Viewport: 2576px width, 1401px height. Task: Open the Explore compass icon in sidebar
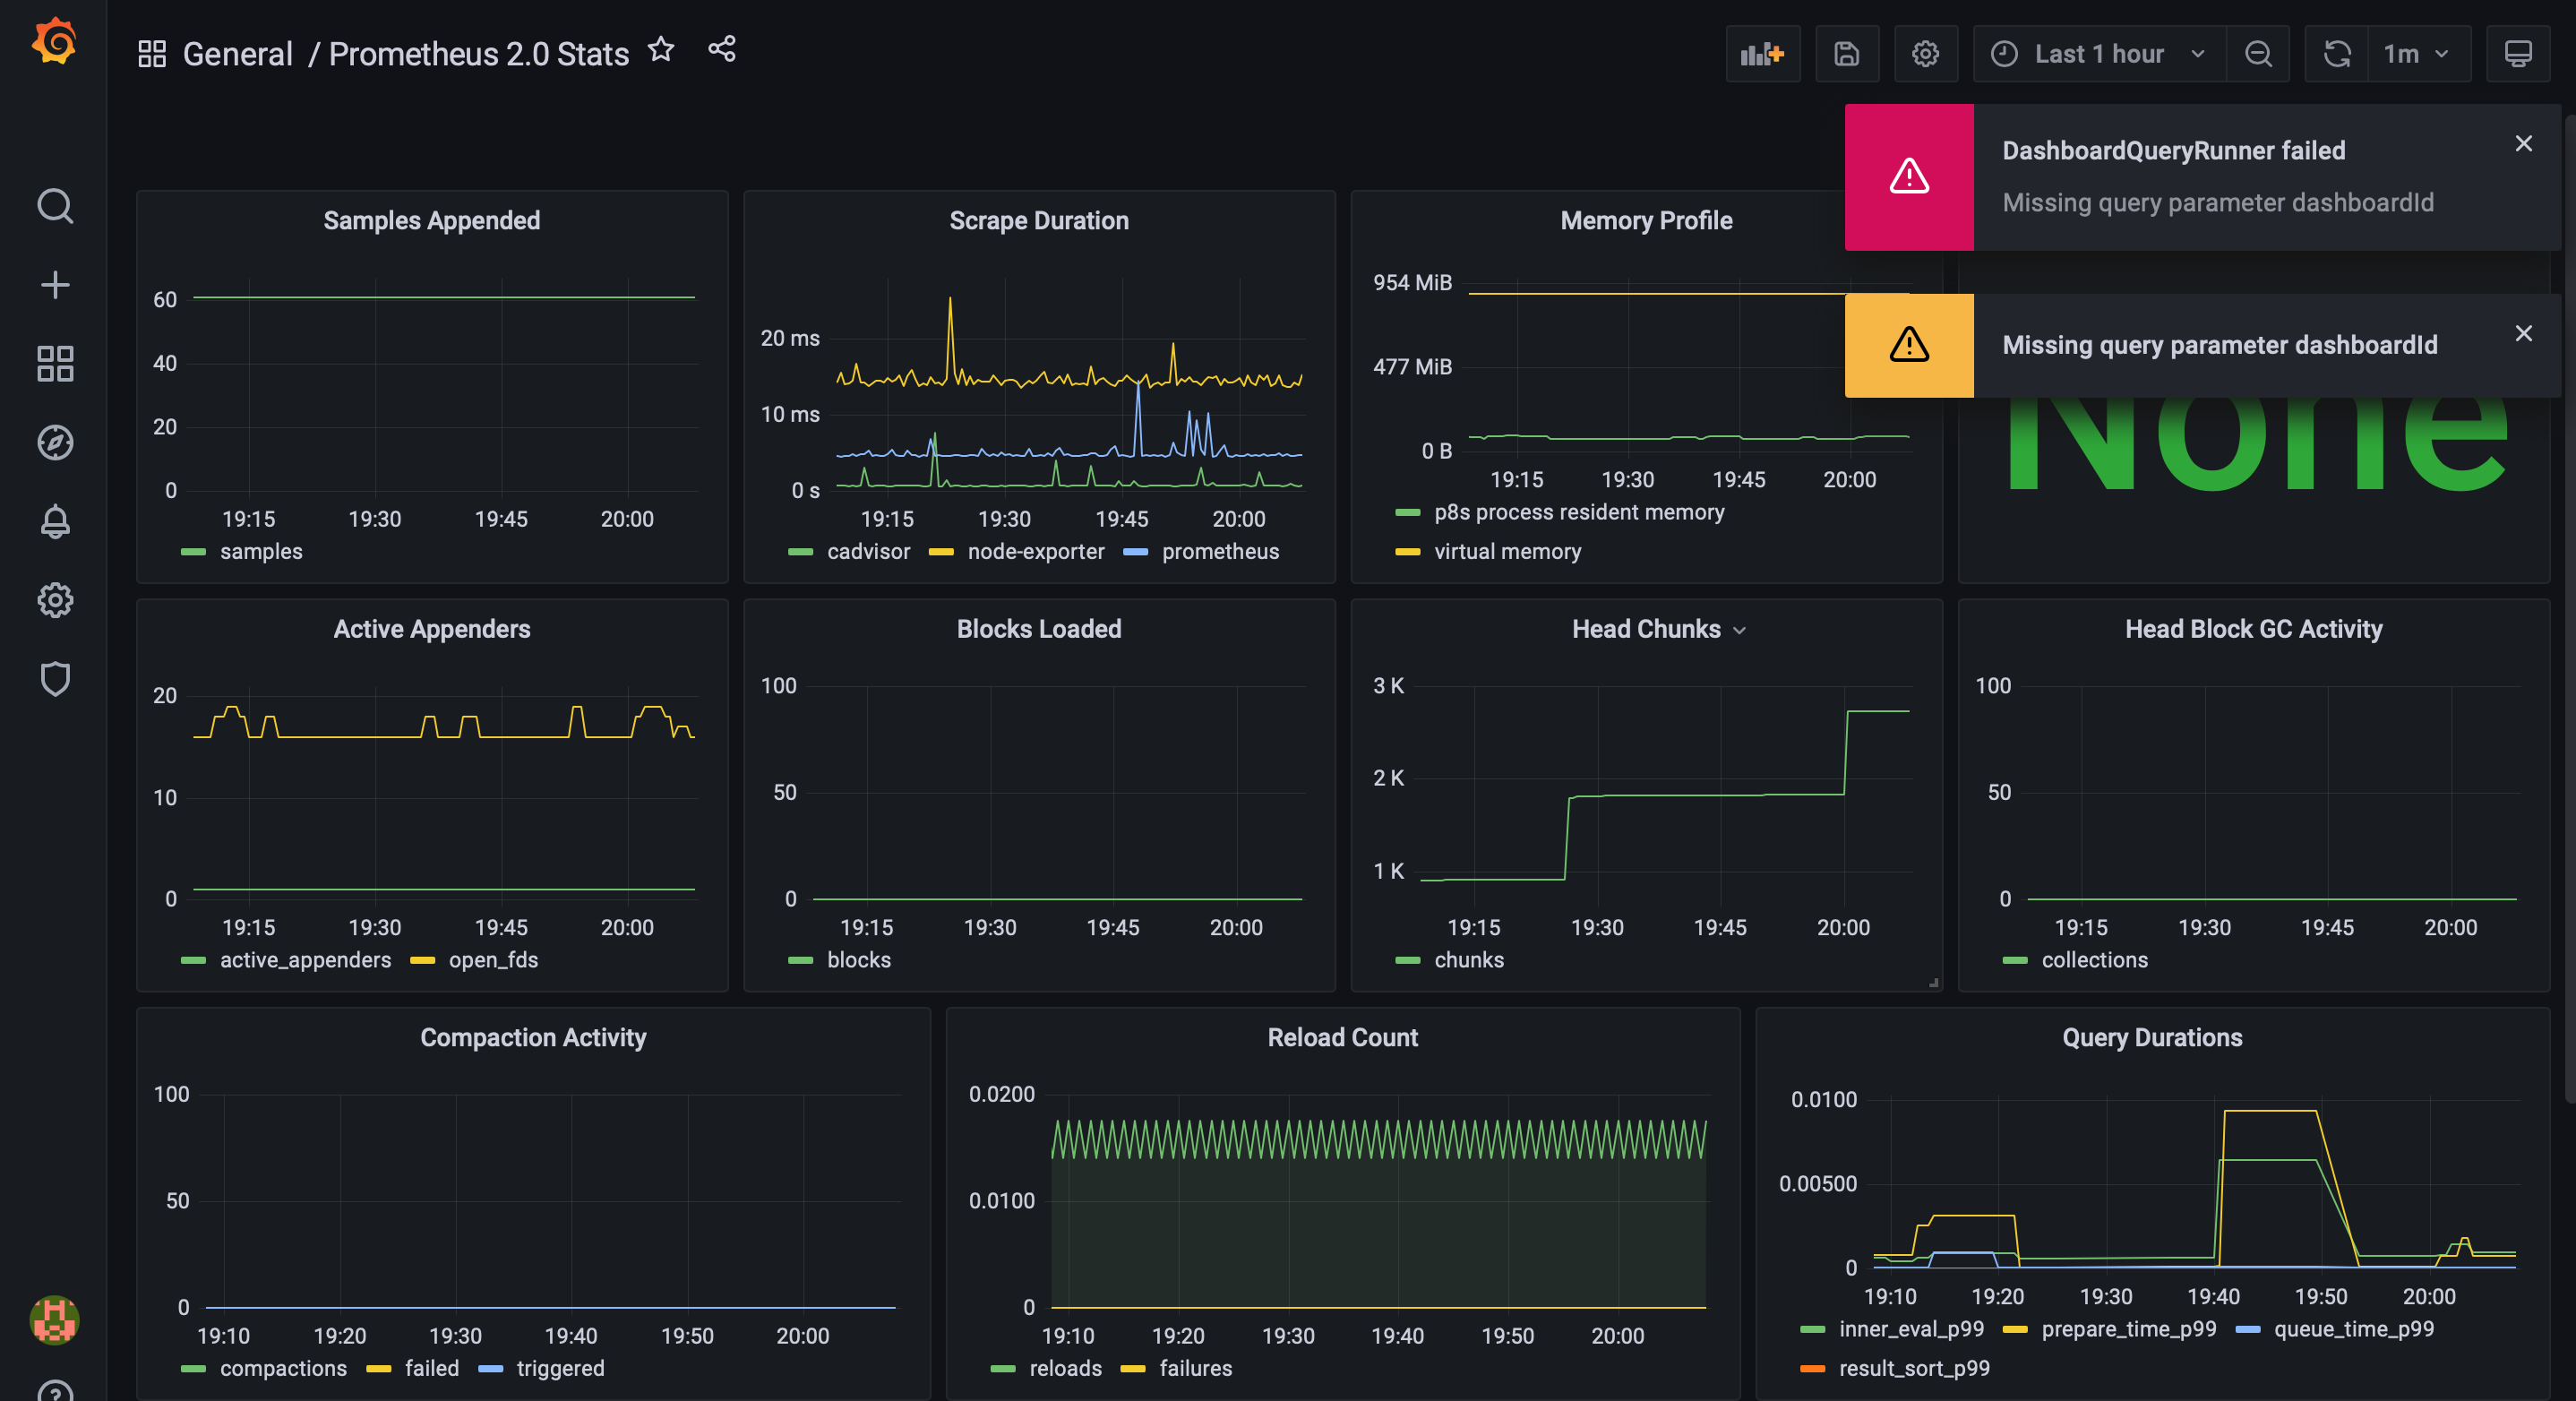point(55,442)
